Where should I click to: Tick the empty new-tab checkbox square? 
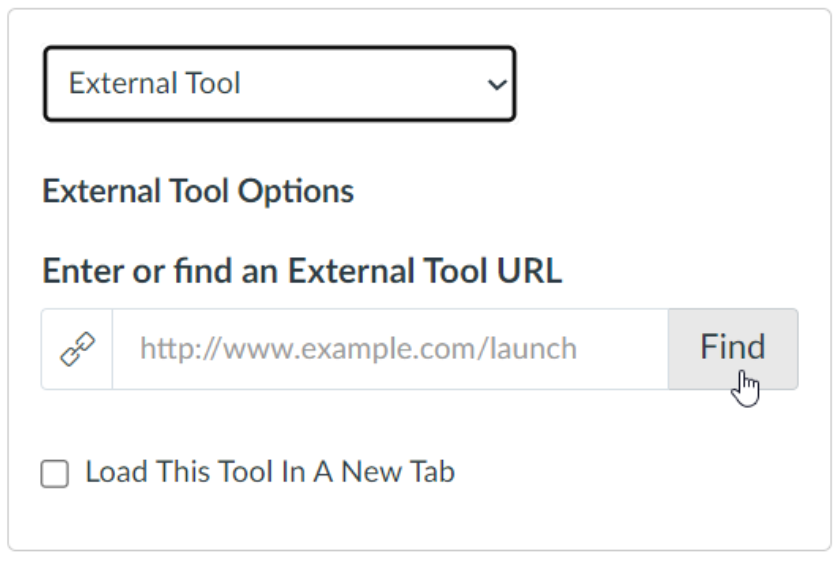click(55, 474)
